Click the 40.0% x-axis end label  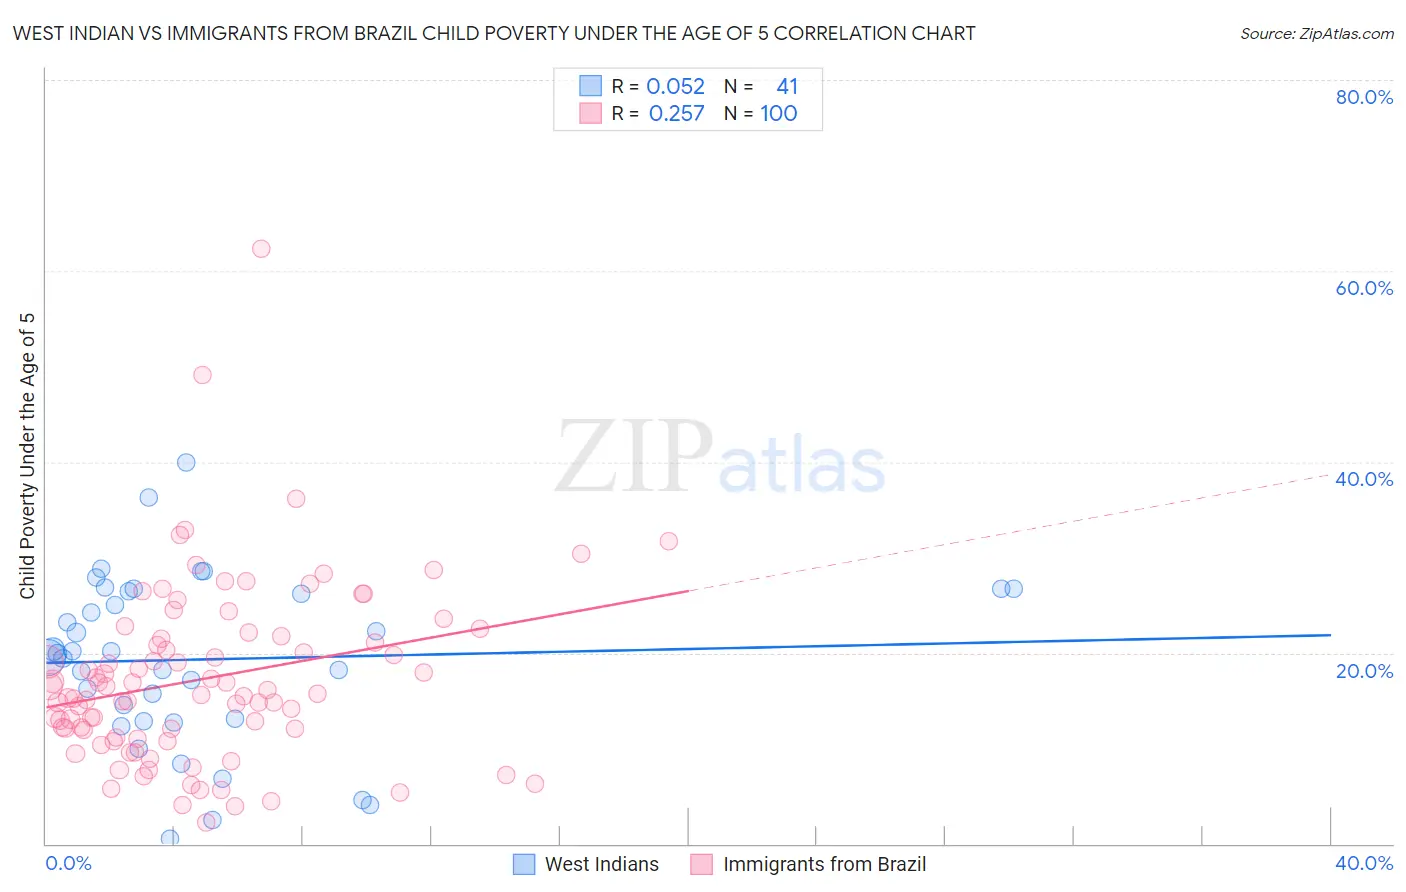pos(1363,863)
